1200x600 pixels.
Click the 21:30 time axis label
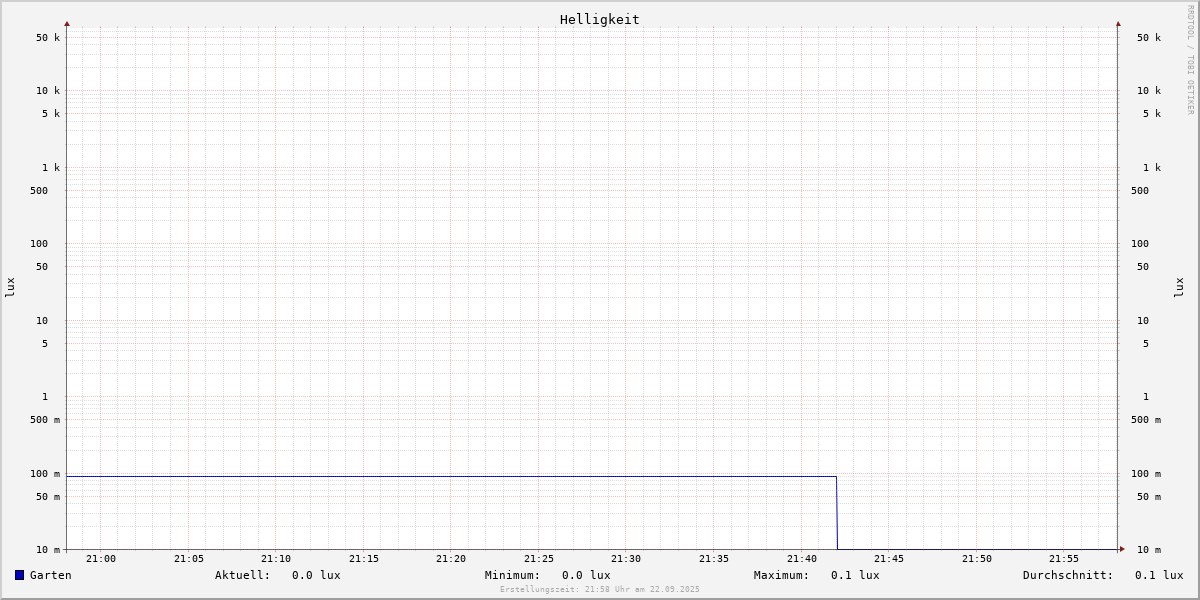tap(626, 559)
